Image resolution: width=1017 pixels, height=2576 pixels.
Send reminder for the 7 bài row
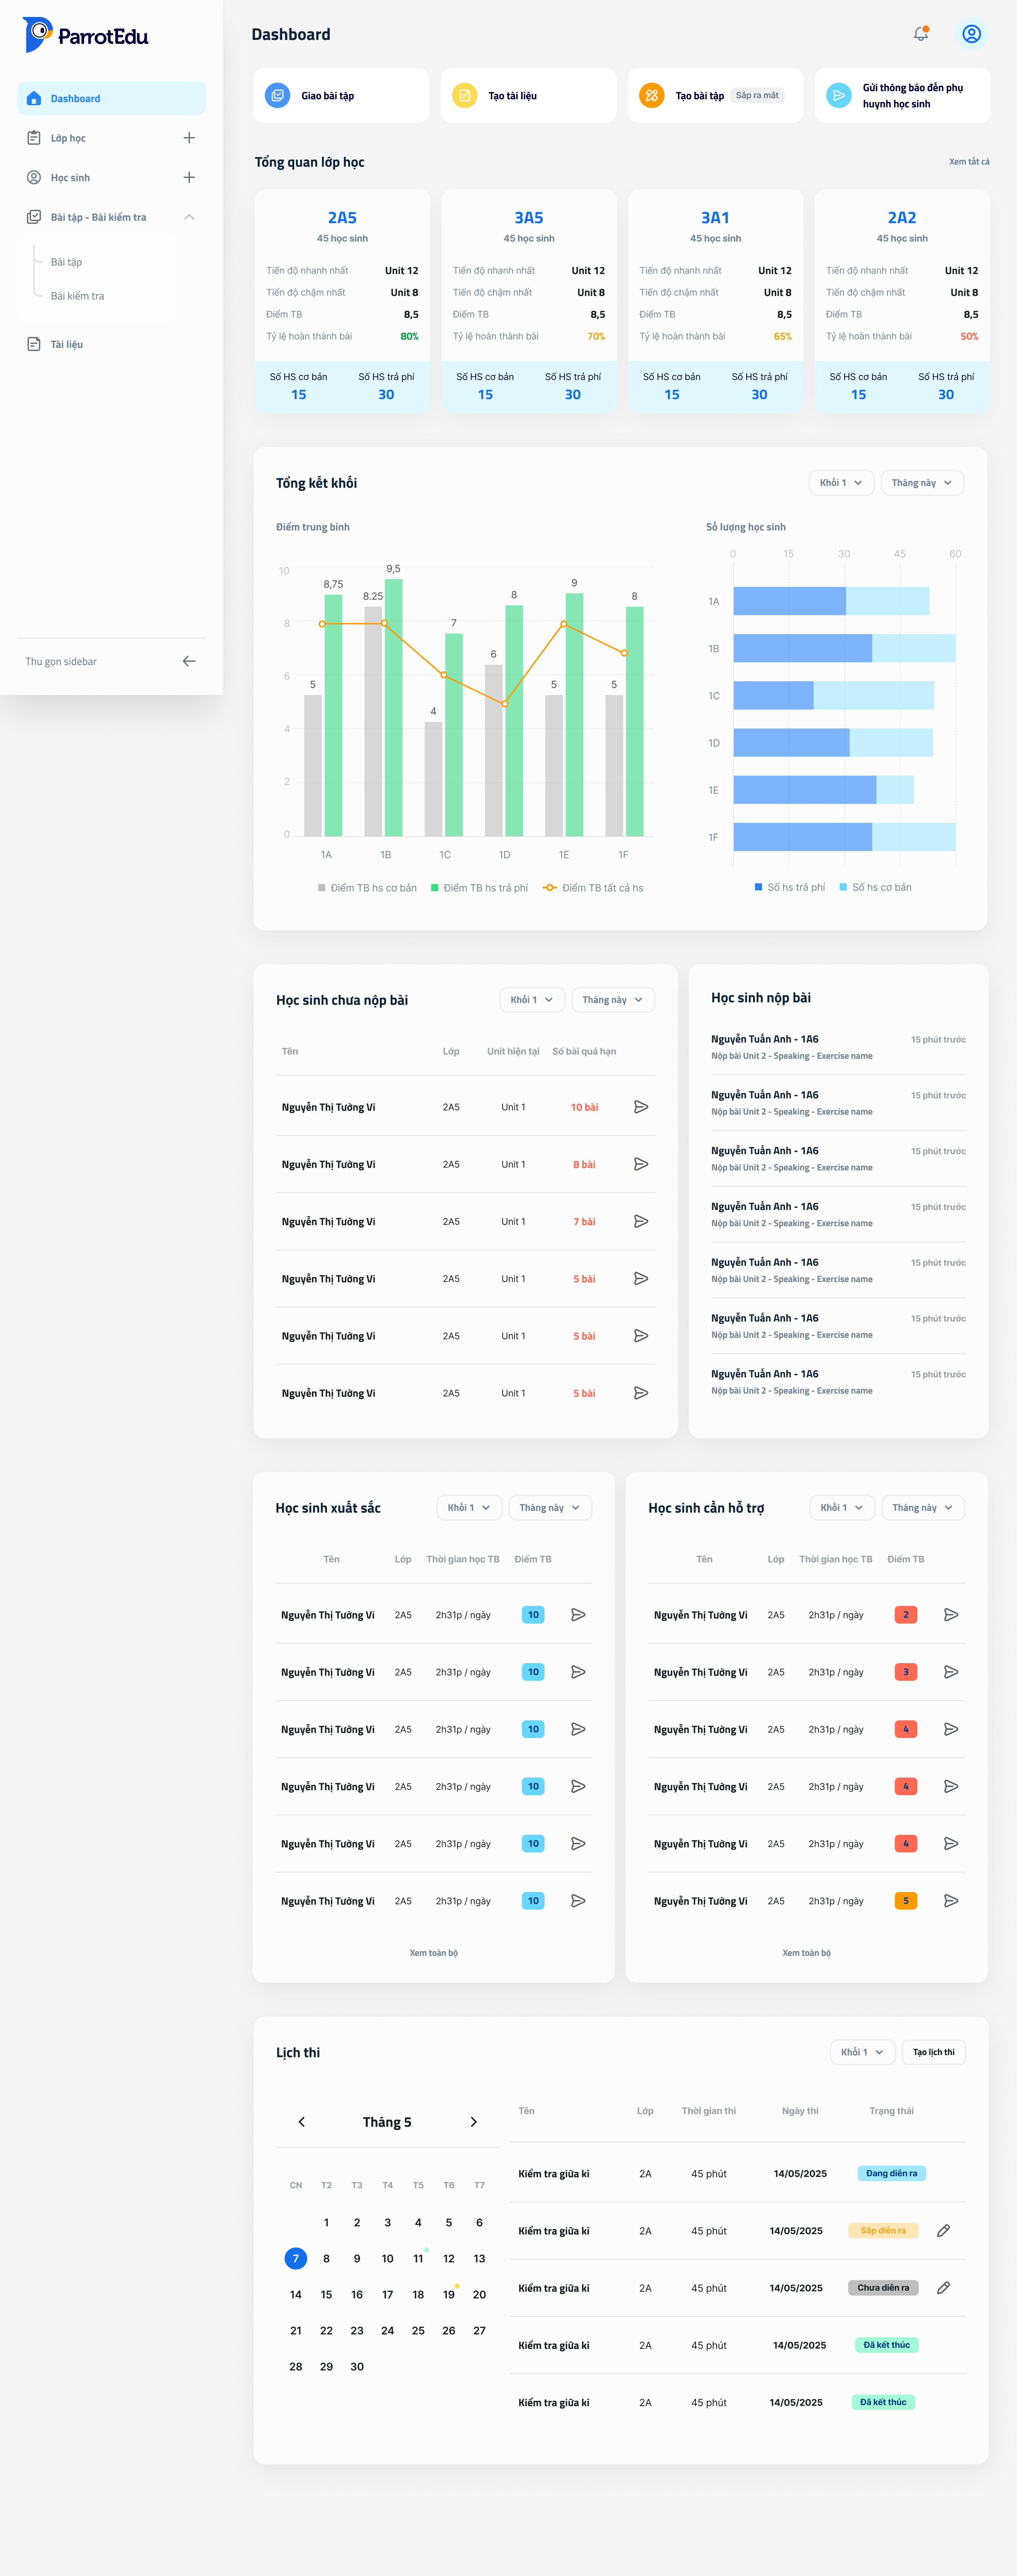tap(641, 1221)
